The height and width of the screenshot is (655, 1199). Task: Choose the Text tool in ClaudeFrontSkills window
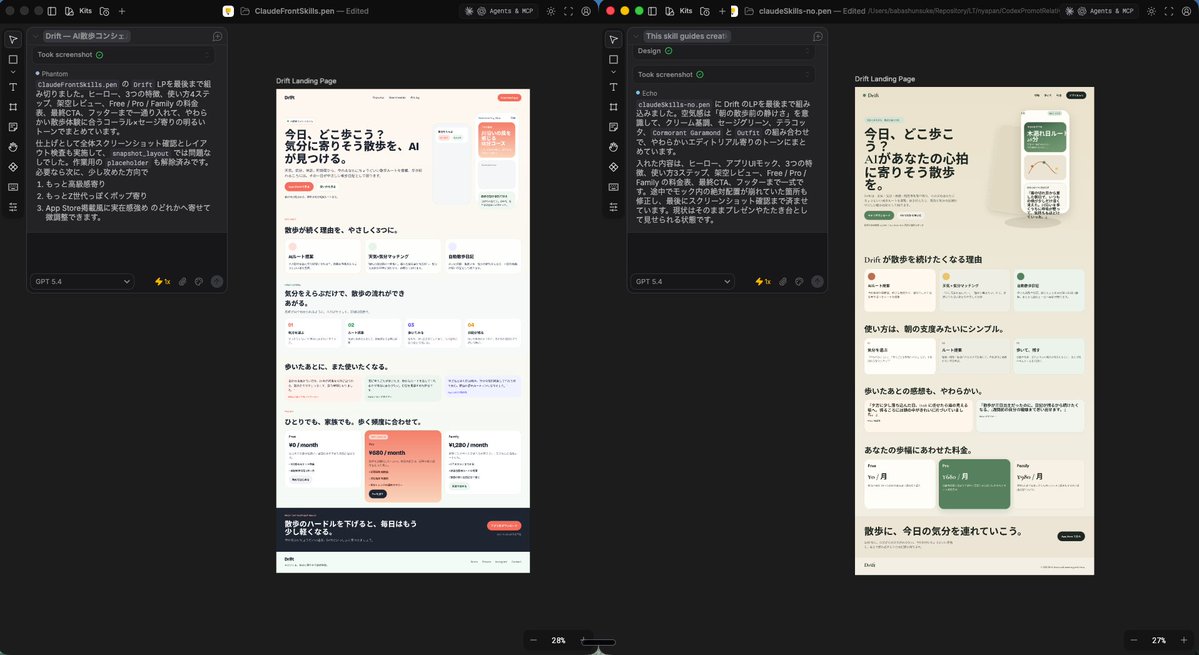(x=13, y=87)
